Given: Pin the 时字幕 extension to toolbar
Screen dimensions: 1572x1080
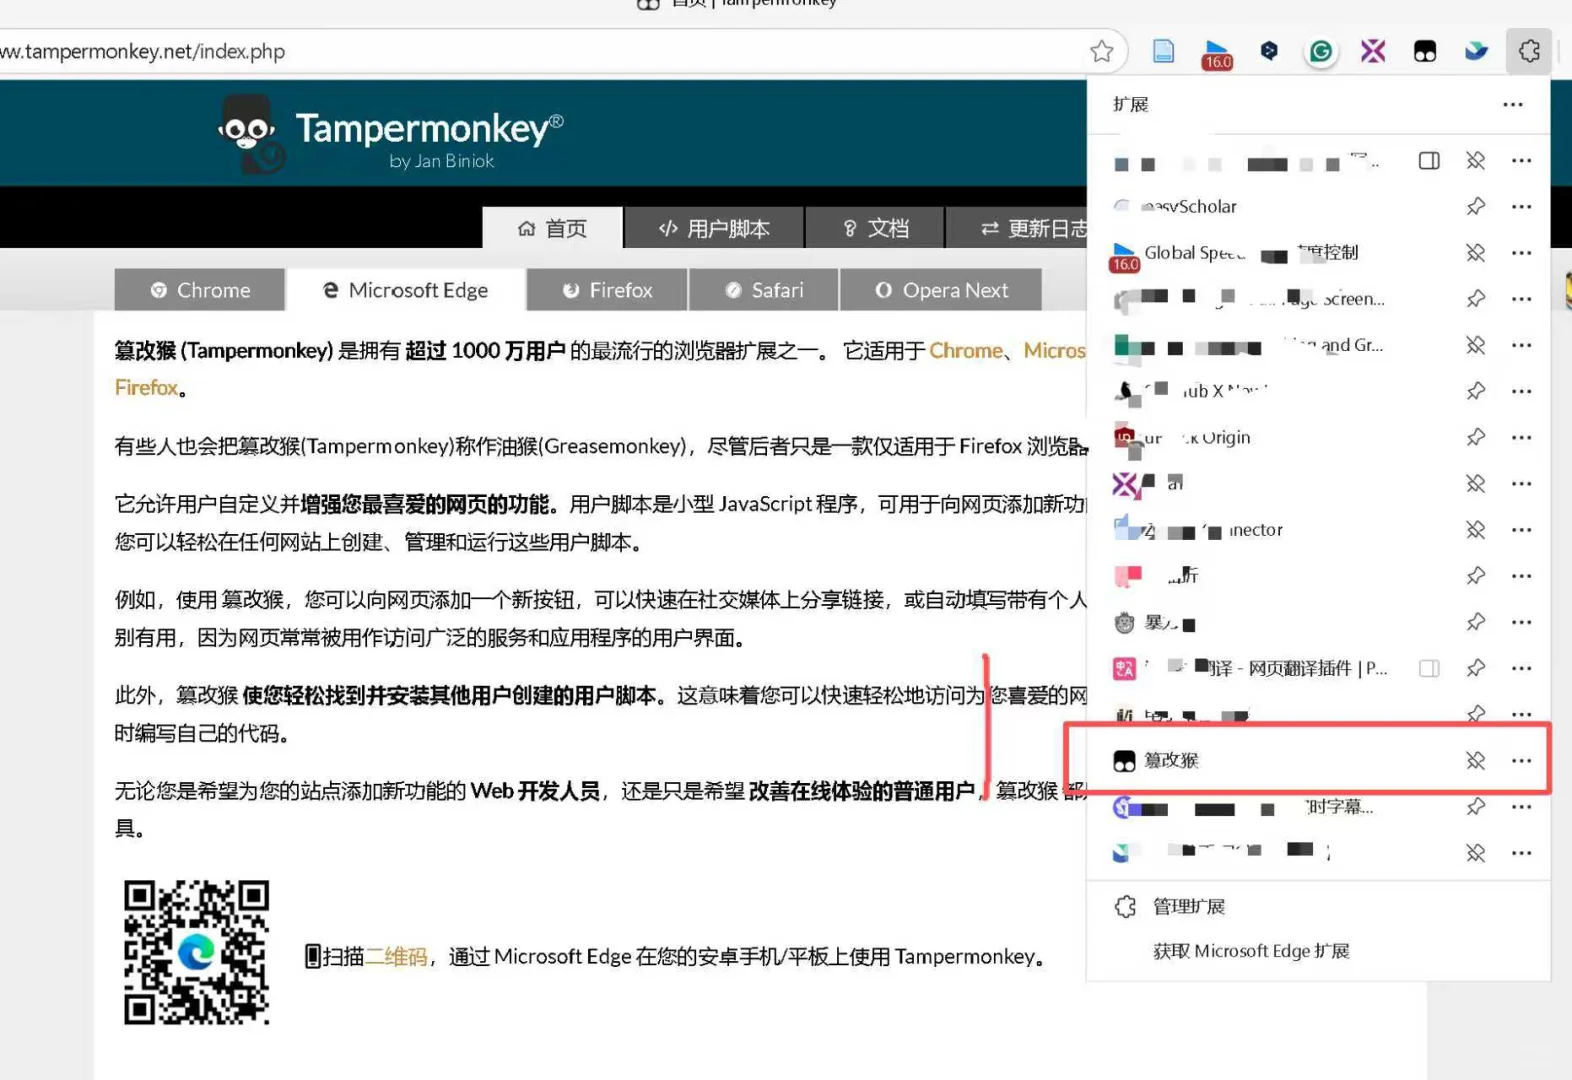Looking at the screenshot, I should click(1475, 807).
